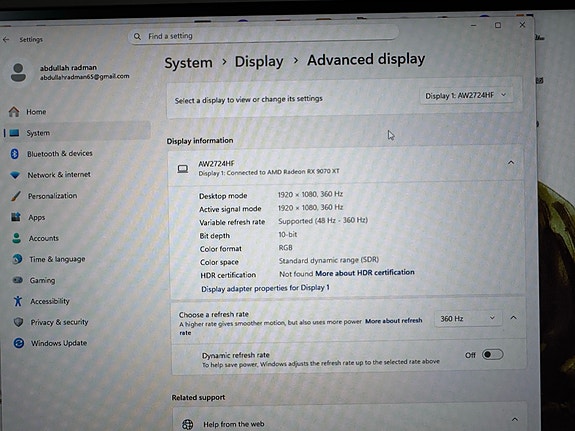Open Windows Update icon
The image size is (575, 431).
[19, 343]
